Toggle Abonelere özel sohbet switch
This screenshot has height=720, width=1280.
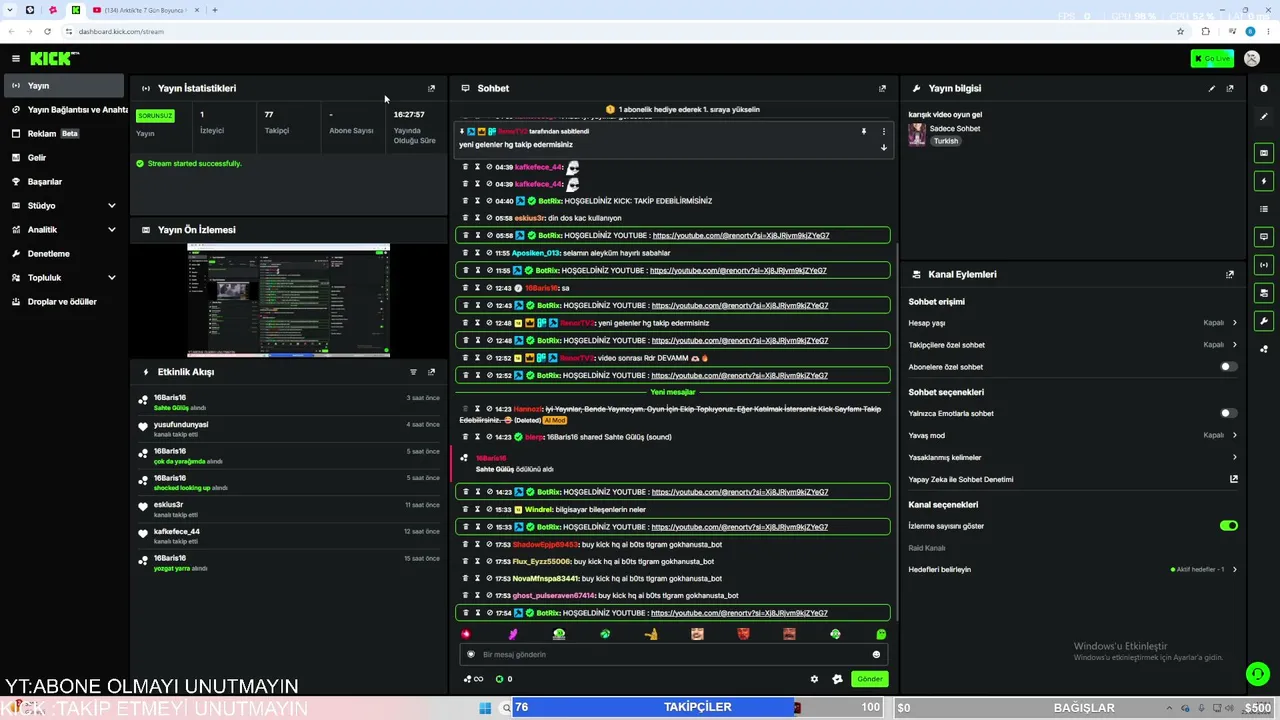[1228, 367]
